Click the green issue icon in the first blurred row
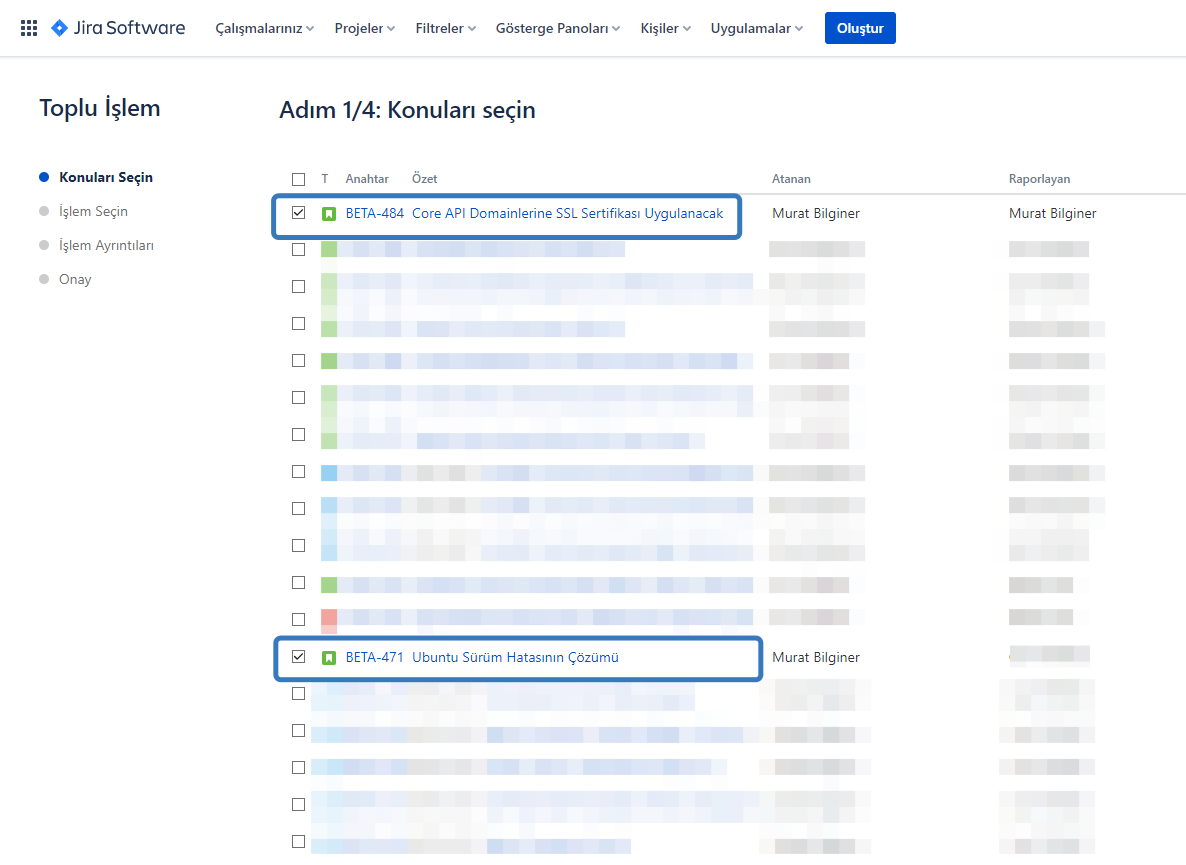Viewport: 1186px width, 865px height. click(330, 249)
